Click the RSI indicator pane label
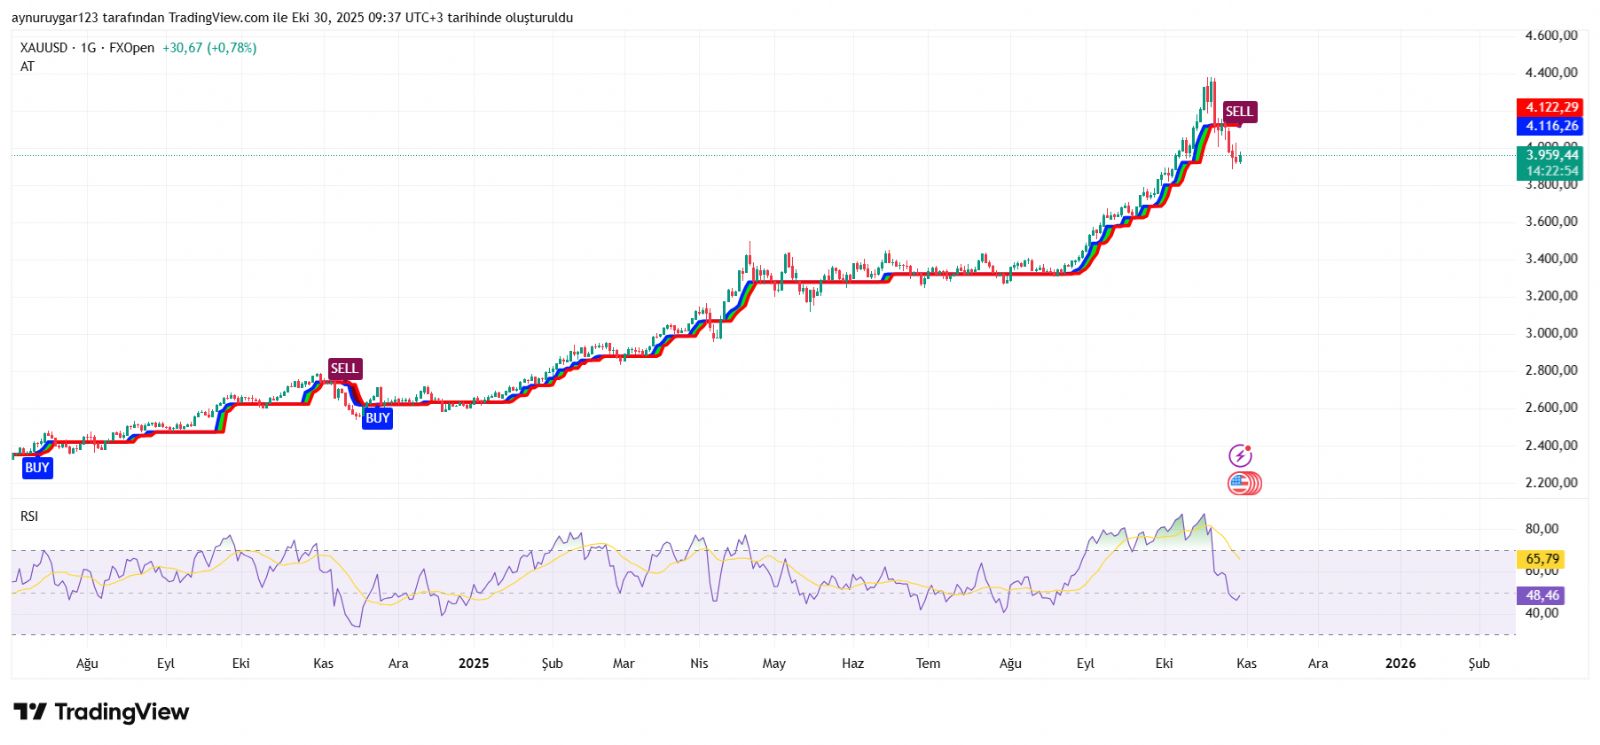The image size is (1600, 745). [29, 516]
